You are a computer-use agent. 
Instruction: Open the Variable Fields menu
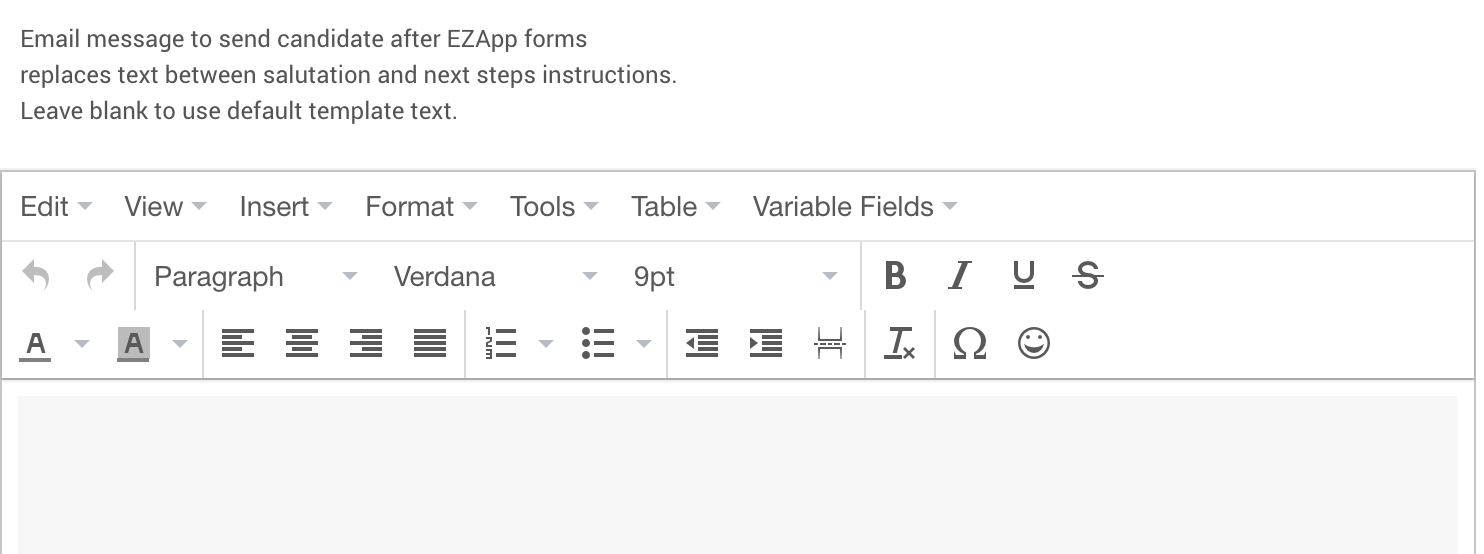pos(854,207)
